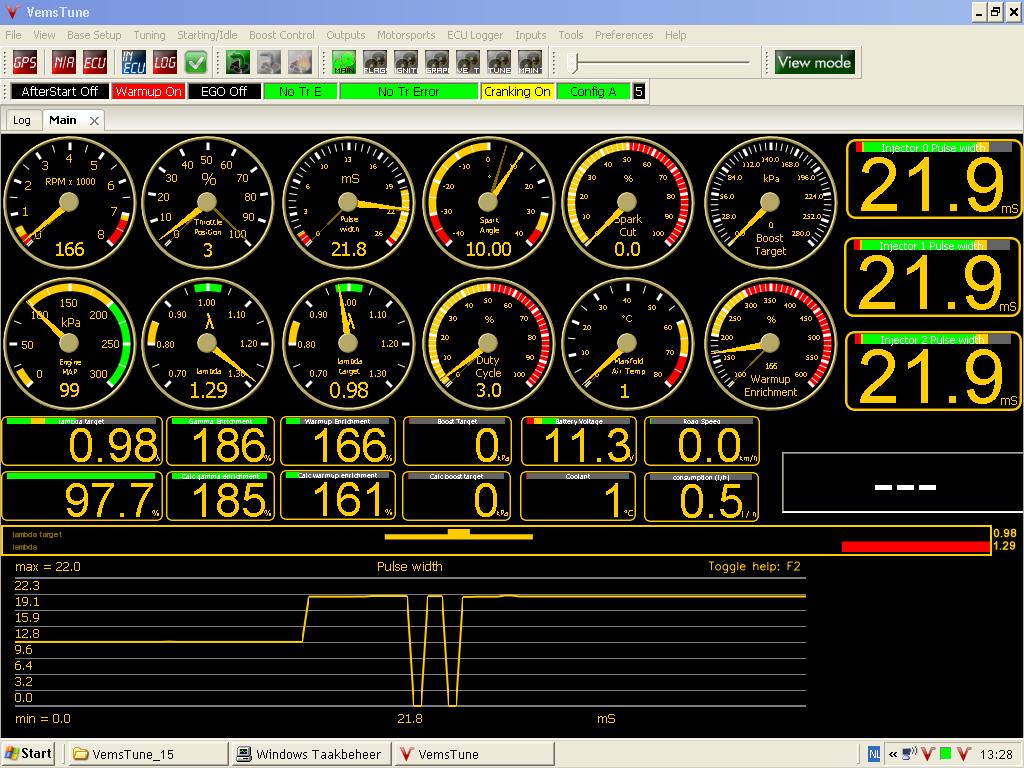Click the Warmup On status indicator
The height and width of the screenshot is (768, 1024).
click(148, 91)
